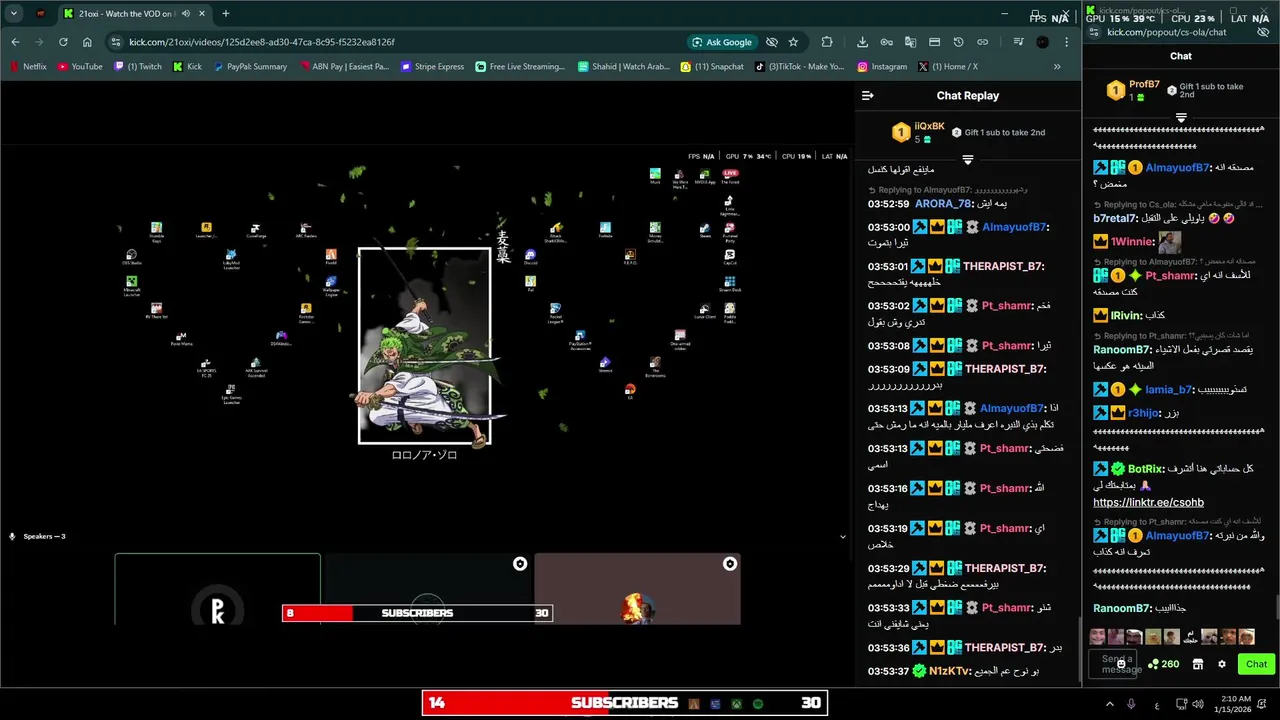Viewport: 1280px width, 720px height.
Task: Open taskbar volume control
Action: click(x=1197, y=704)
